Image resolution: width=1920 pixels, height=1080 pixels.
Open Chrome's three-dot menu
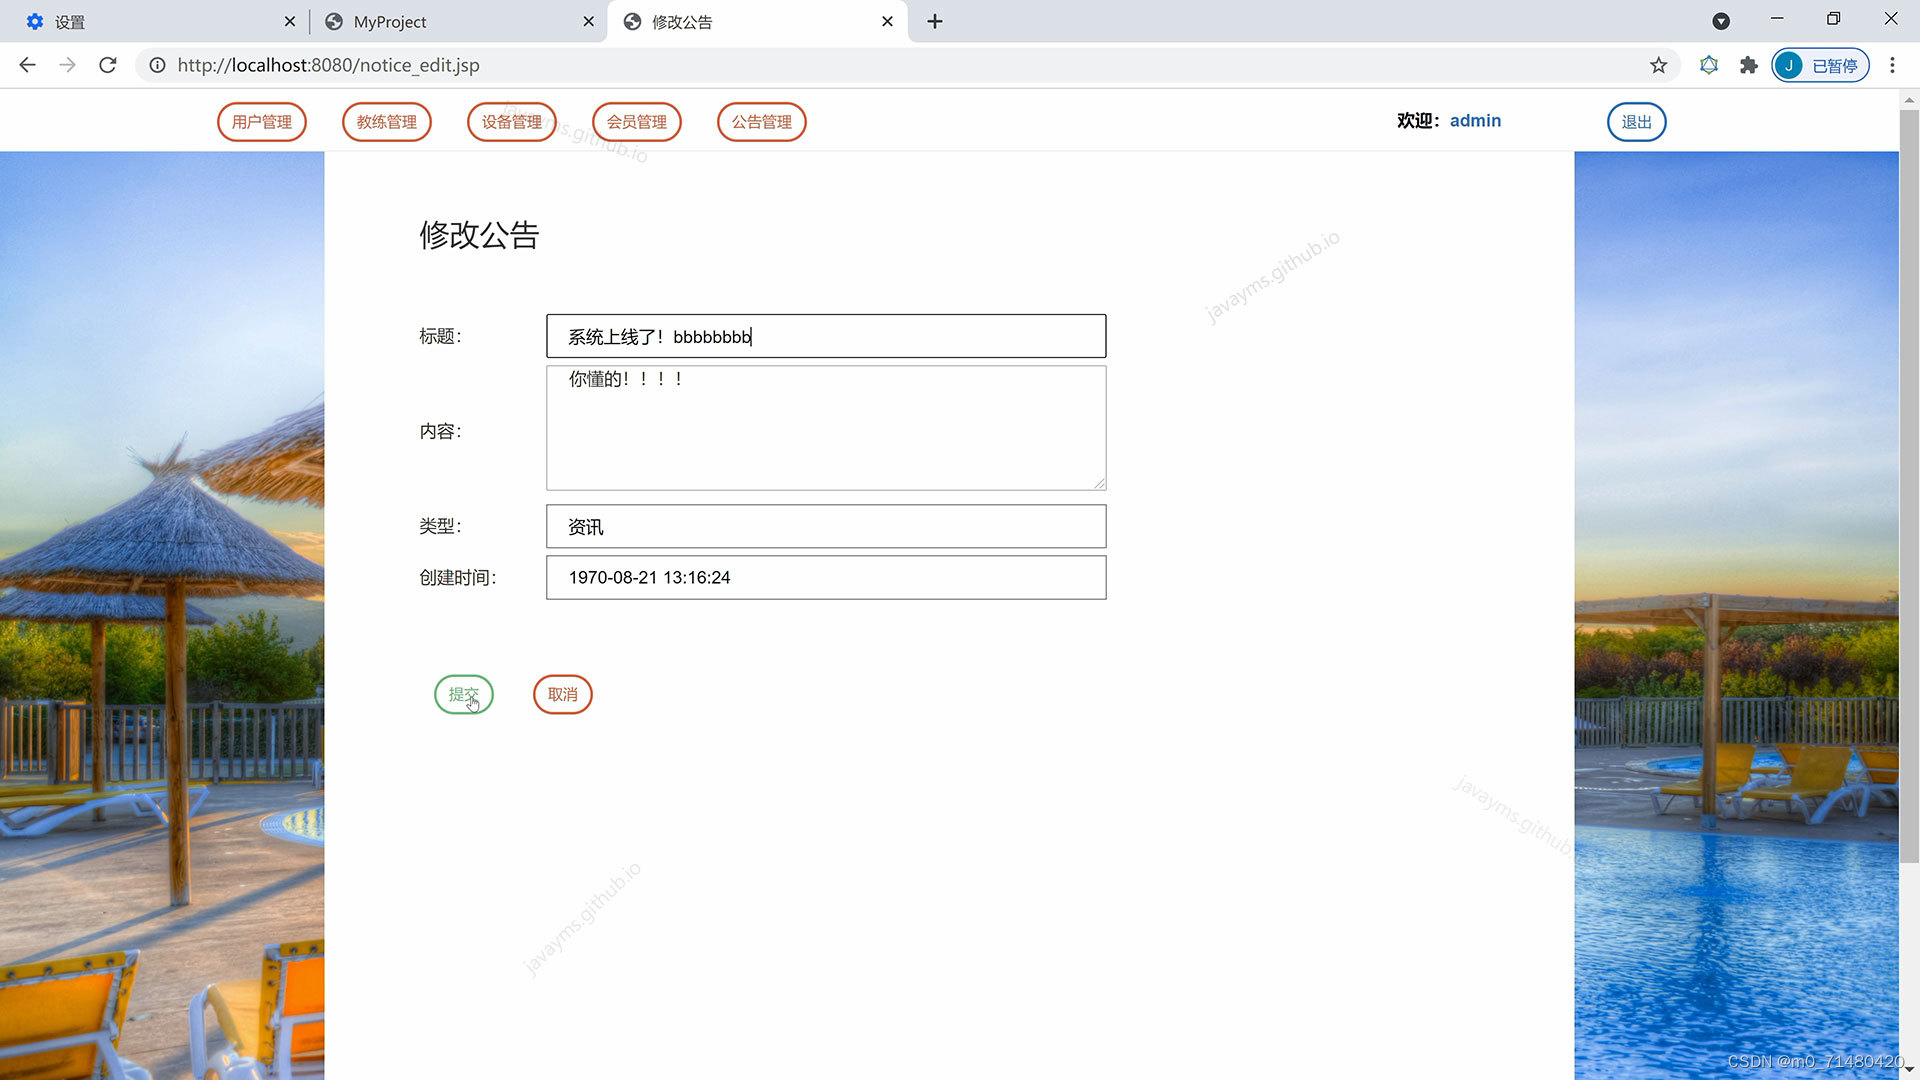pos(1892,65)
